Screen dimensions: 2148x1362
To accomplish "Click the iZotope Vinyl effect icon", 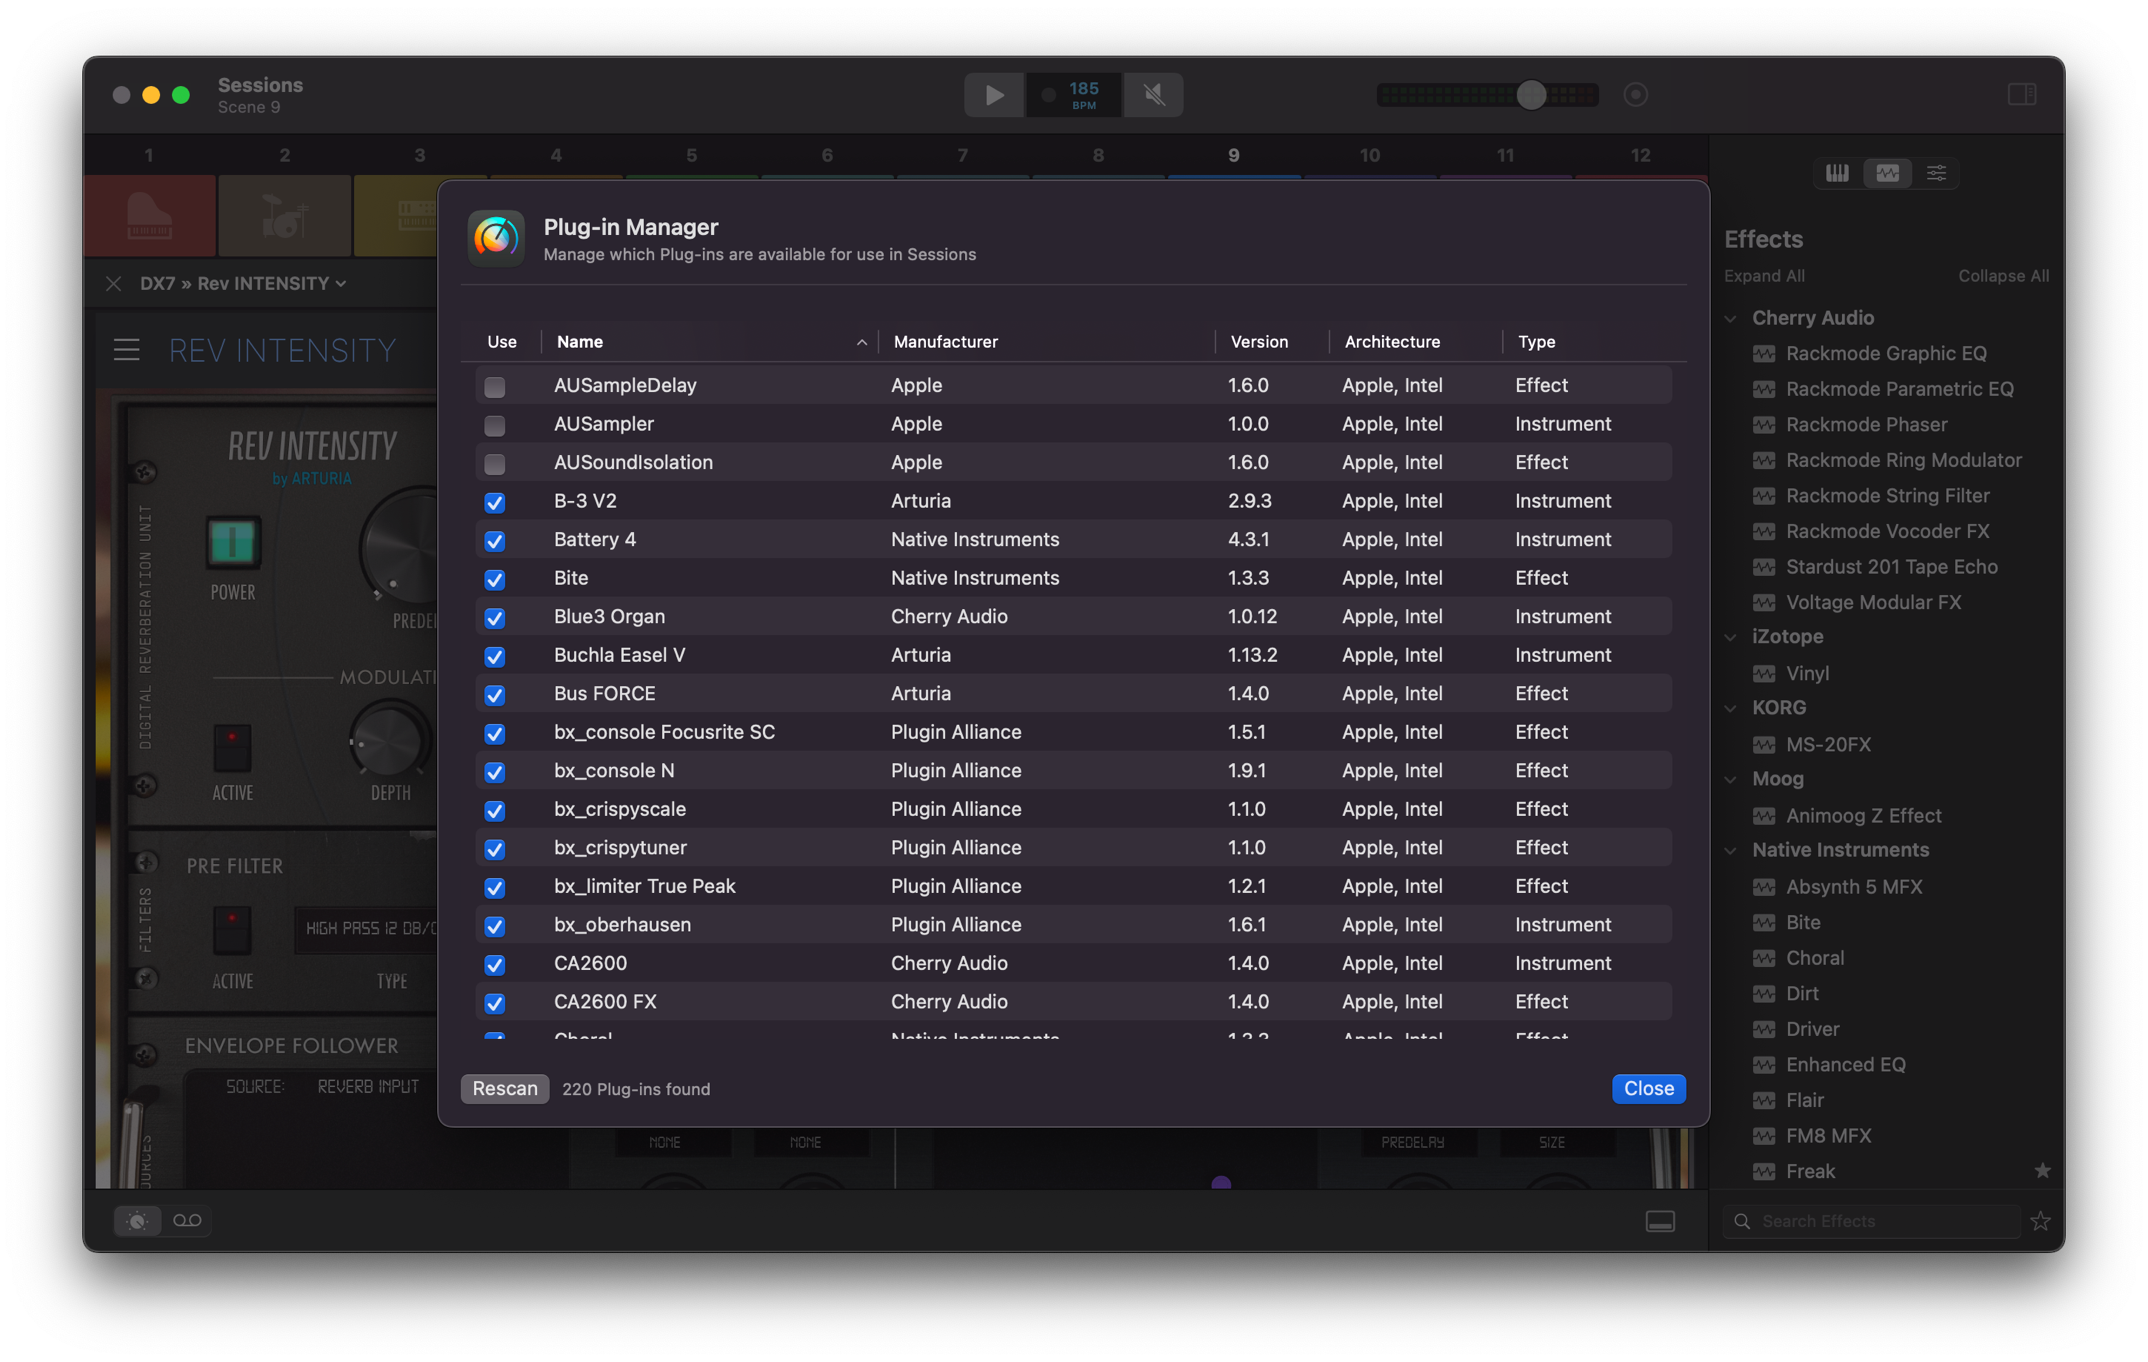I will click(x=1764, y=673).
